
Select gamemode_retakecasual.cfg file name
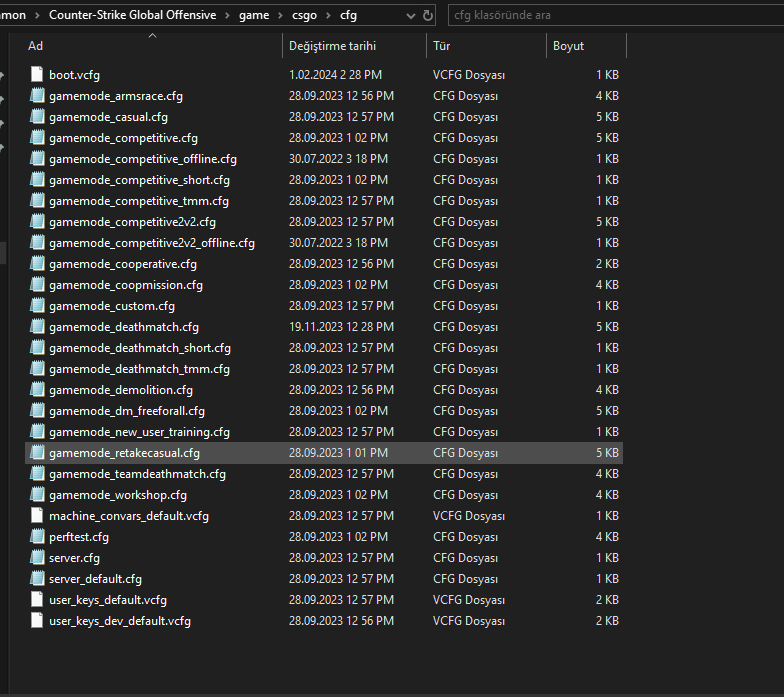pos(124,453)
